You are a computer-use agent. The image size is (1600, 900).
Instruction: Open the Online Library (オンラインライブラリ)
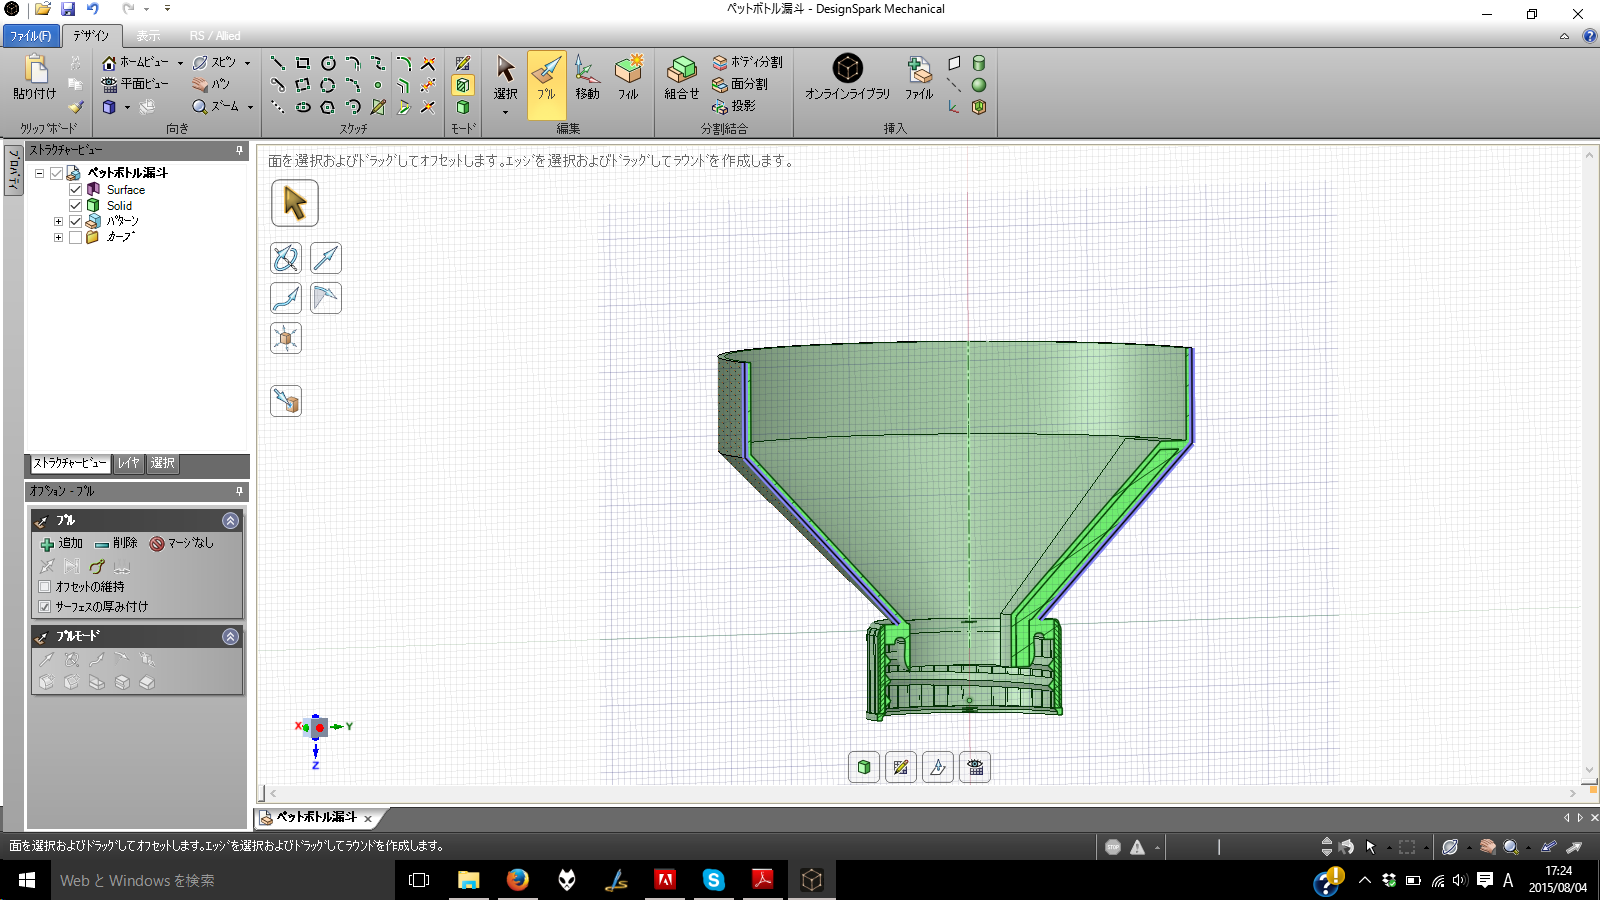tap(848, 77)
